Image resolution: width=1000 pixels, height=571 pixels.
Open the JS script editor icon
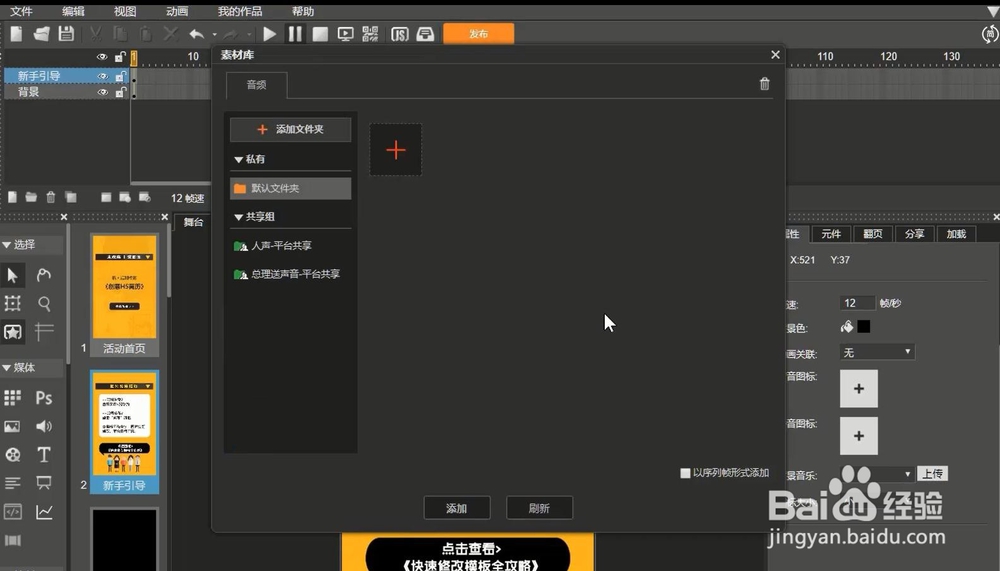[x=399, y=34]
